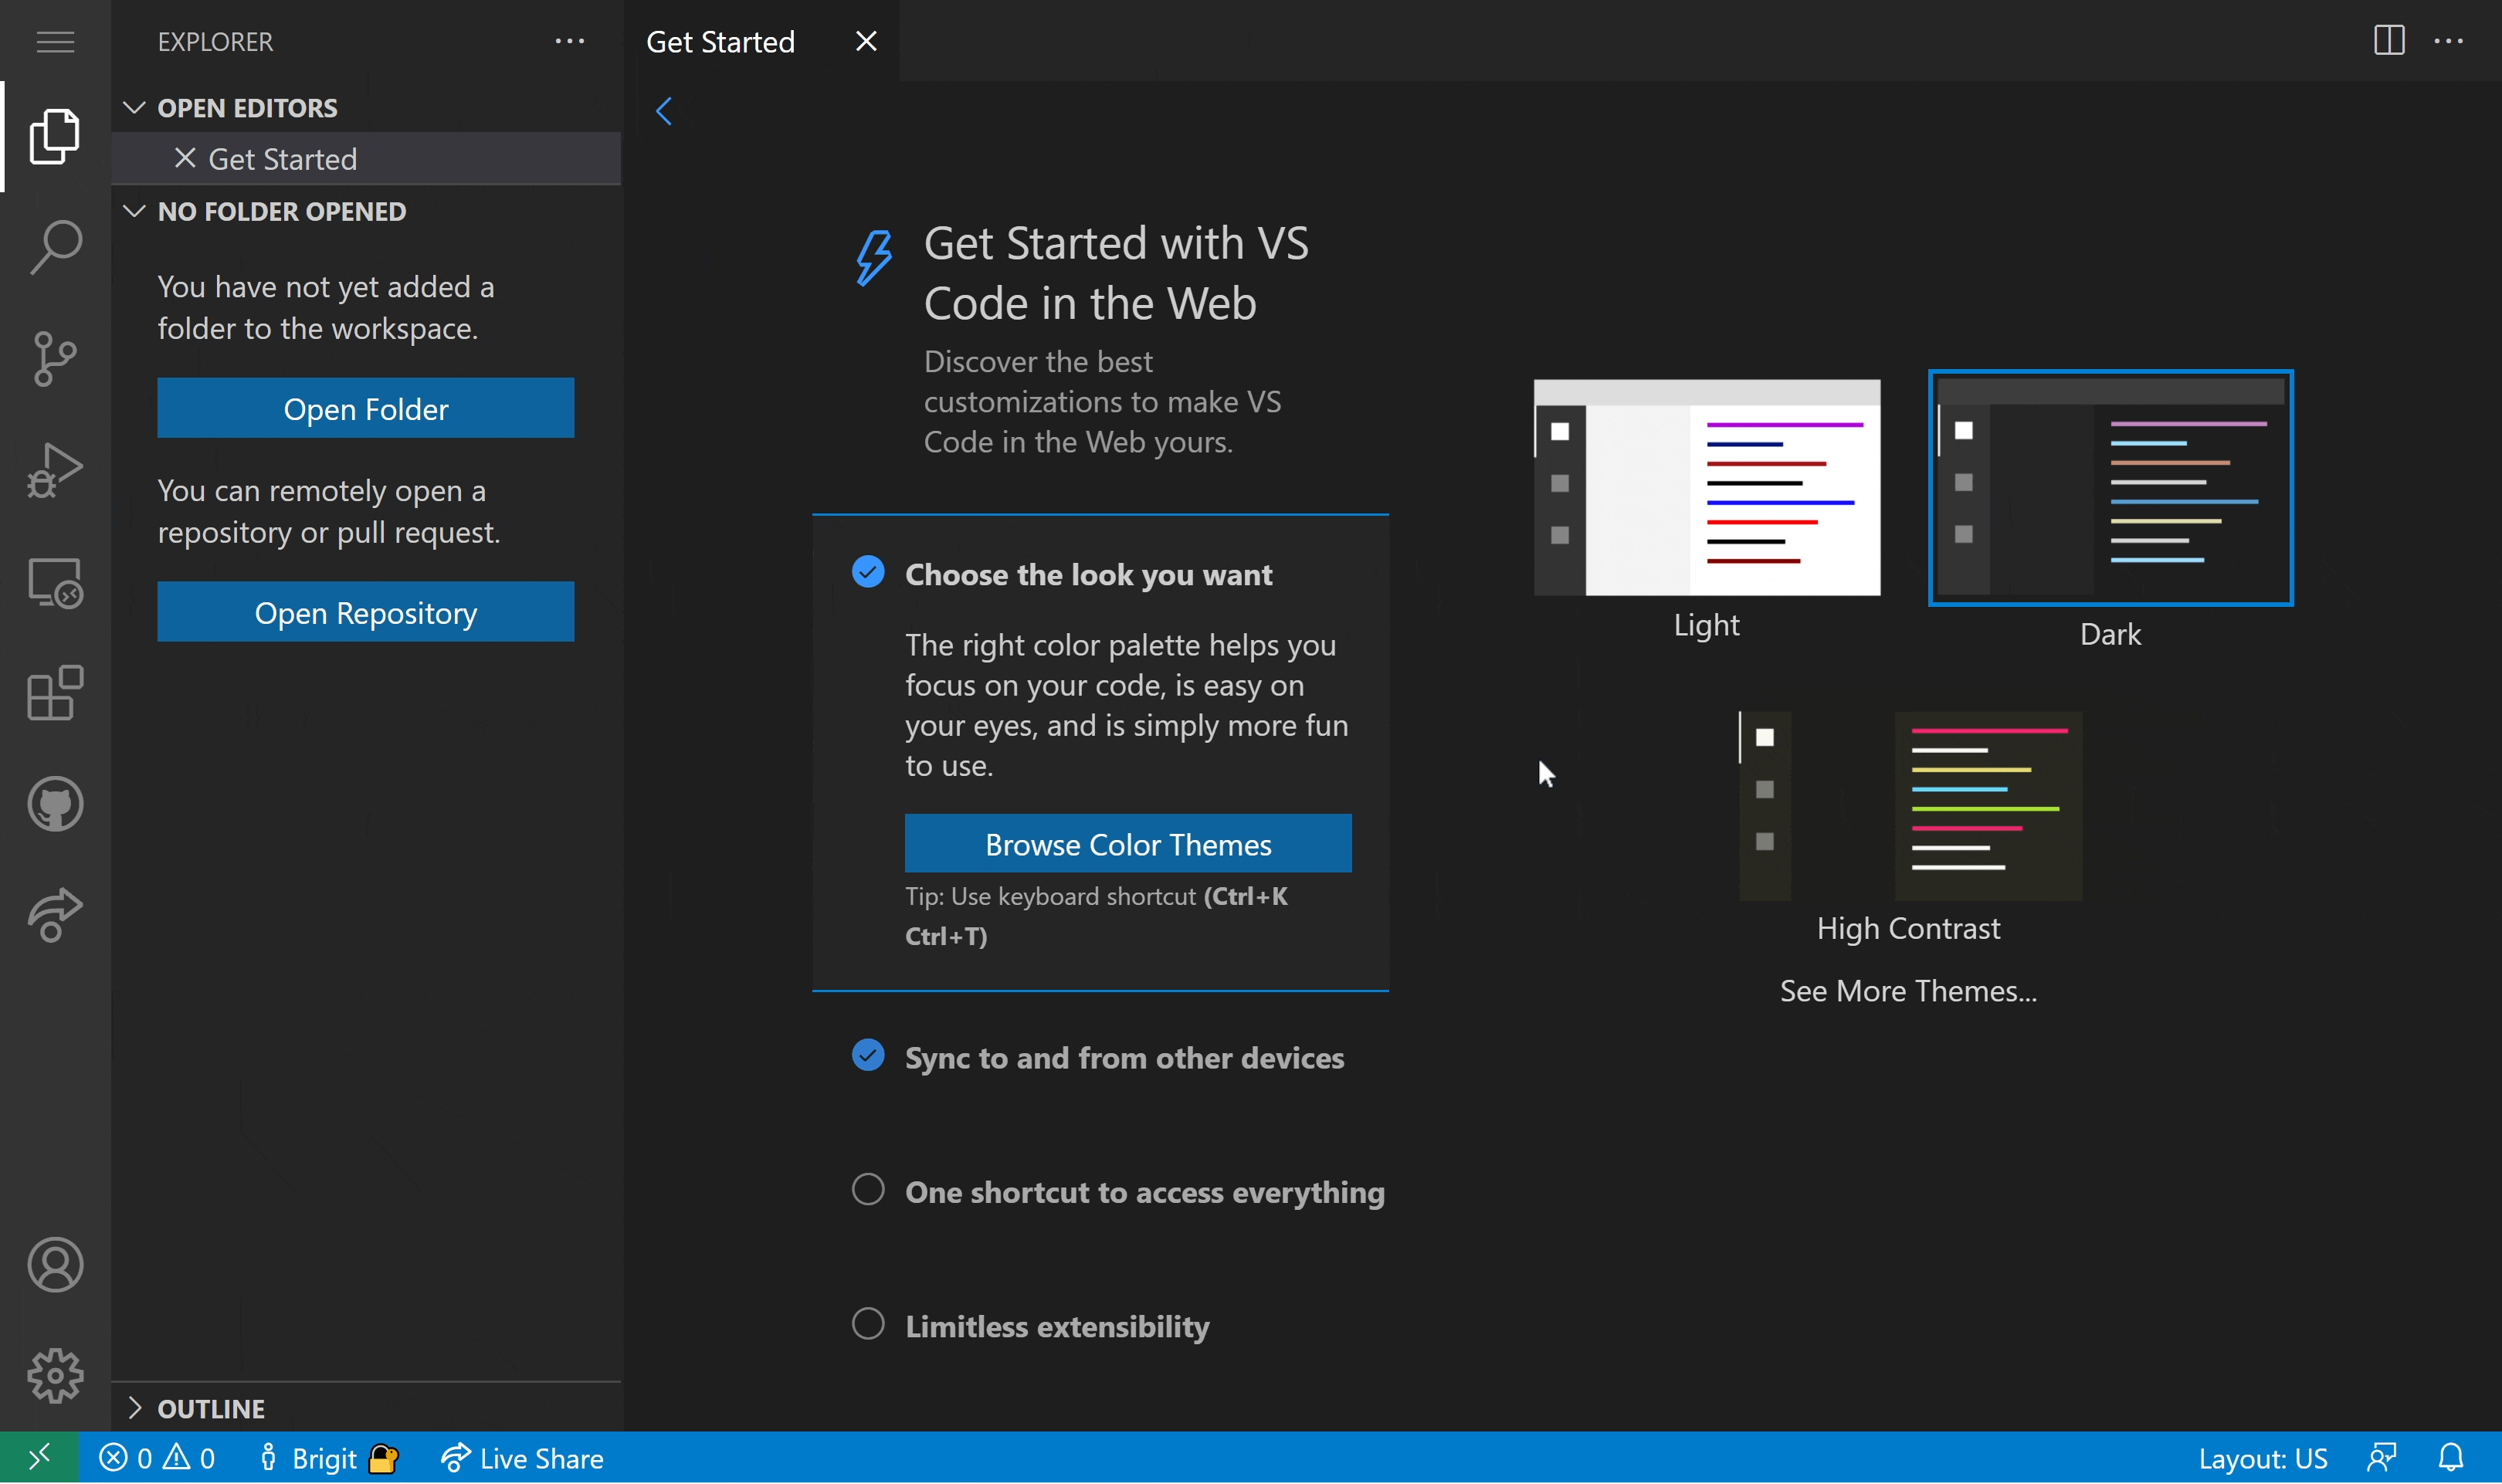Open editor more actions ellipsis menu
This screenshot has height=1484, width=2502.
(2449, 41)
